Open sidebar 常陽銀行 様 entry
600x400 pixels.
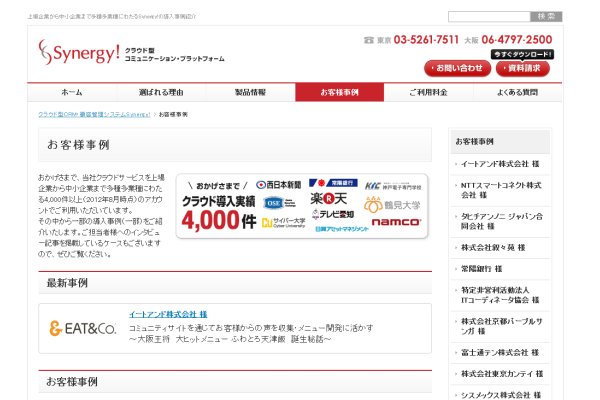[500, 269]
